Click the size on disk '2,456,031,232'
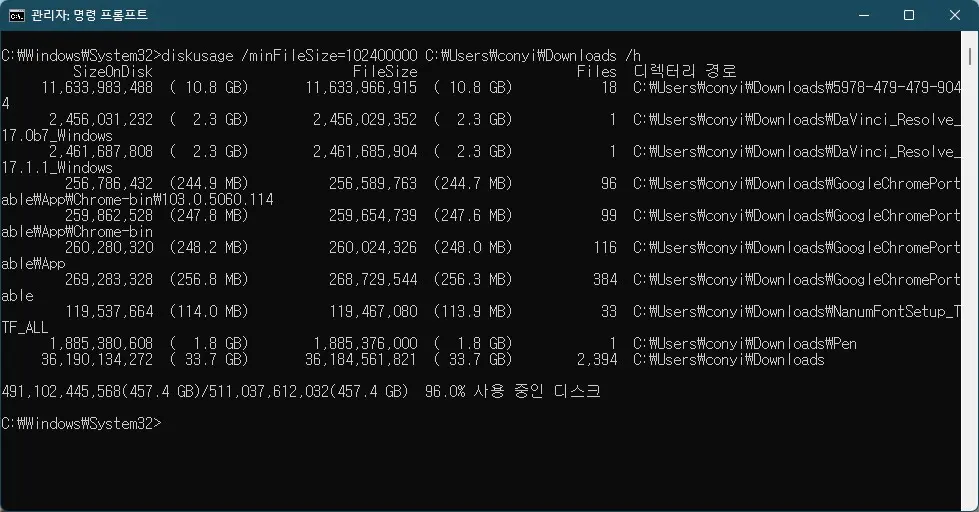This screenshot has height=512, width=979. (101, 120)
